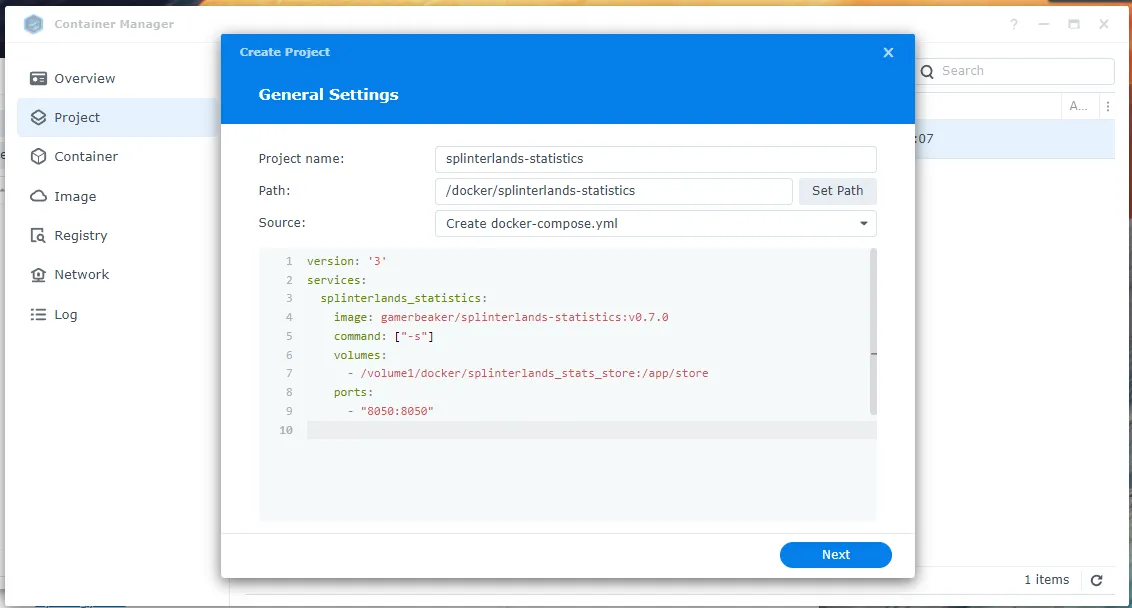This screenshot has width=1132, height=608.
Task: Click the /volume1/docker path line in editor
Action: pyautogui.click(x=528, y=373)
